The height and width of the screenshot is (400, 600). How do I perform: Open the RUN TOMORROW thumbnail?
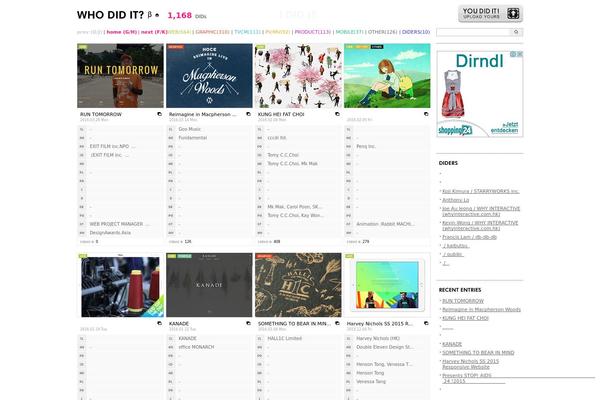(120, 76)
